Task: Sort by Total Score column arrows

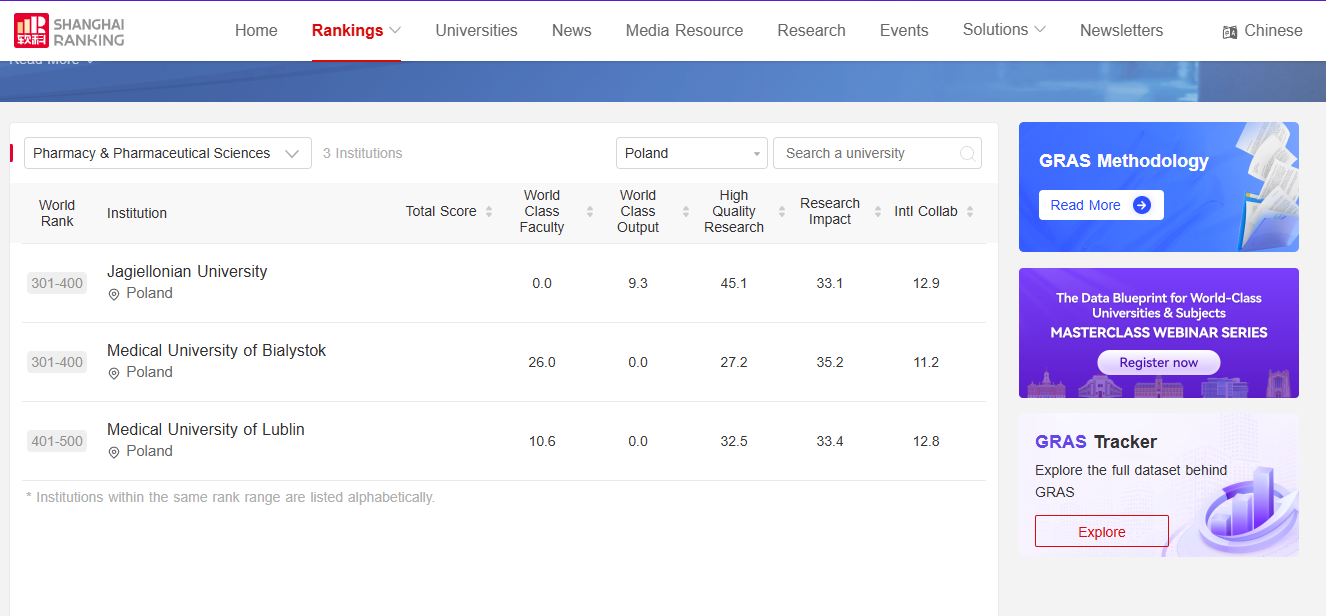Action: (489, 211)
